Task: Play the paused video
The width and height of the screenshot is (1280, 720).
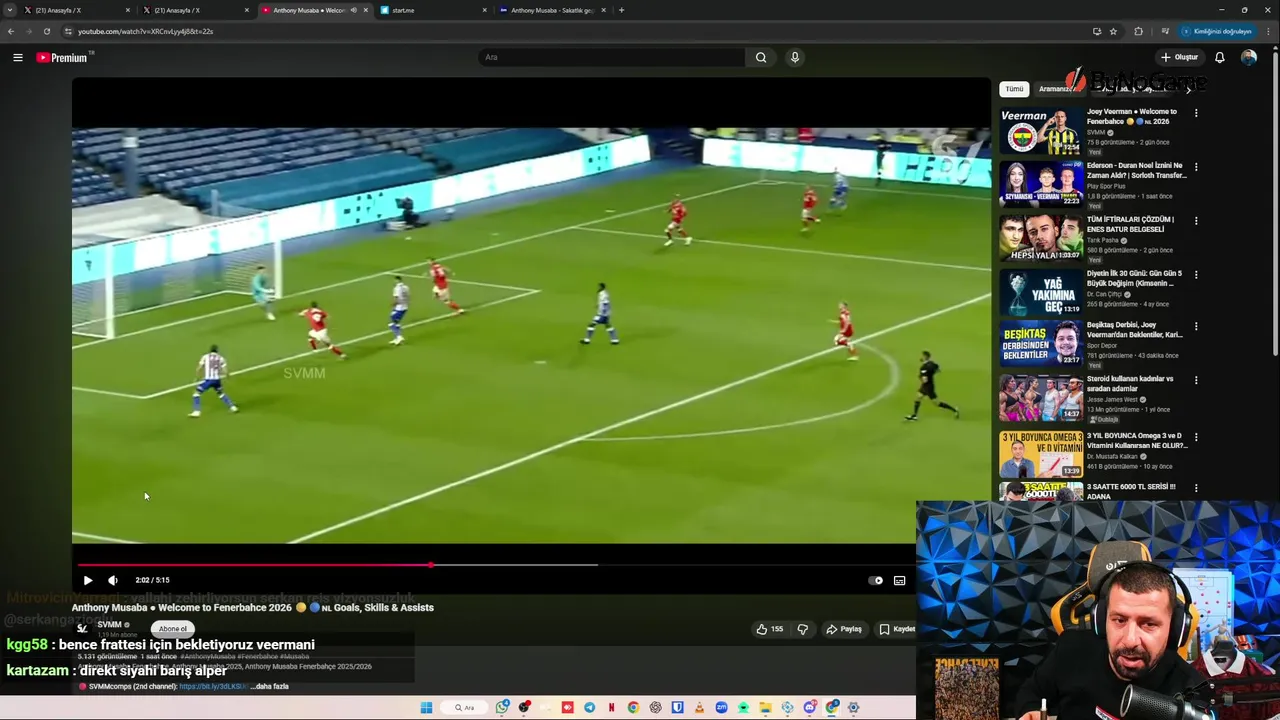Action: [x=88, y=580]
